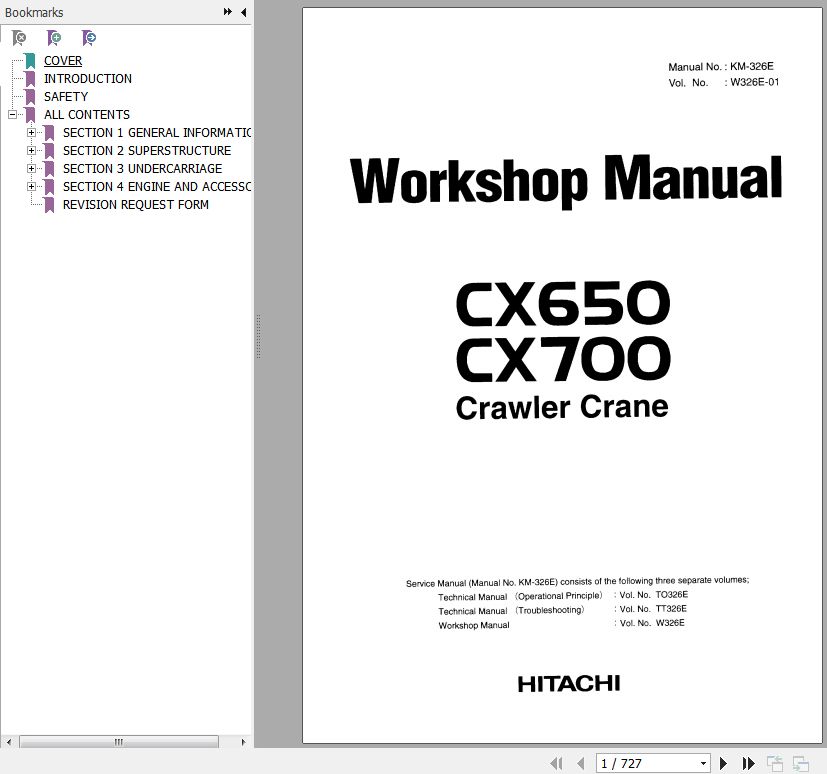This screenshot has width=827, height=774.
Task: Click bookmarks panel scroll right arrow
Action: pyautogui.click(x=243, y=742)
